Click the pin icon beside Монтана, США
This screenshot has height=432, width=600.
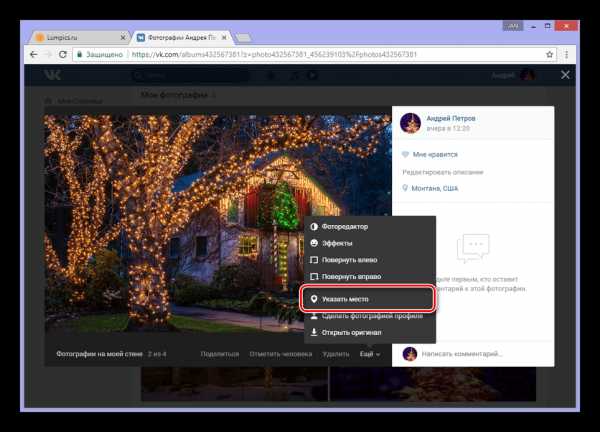(x=405, y=188)
